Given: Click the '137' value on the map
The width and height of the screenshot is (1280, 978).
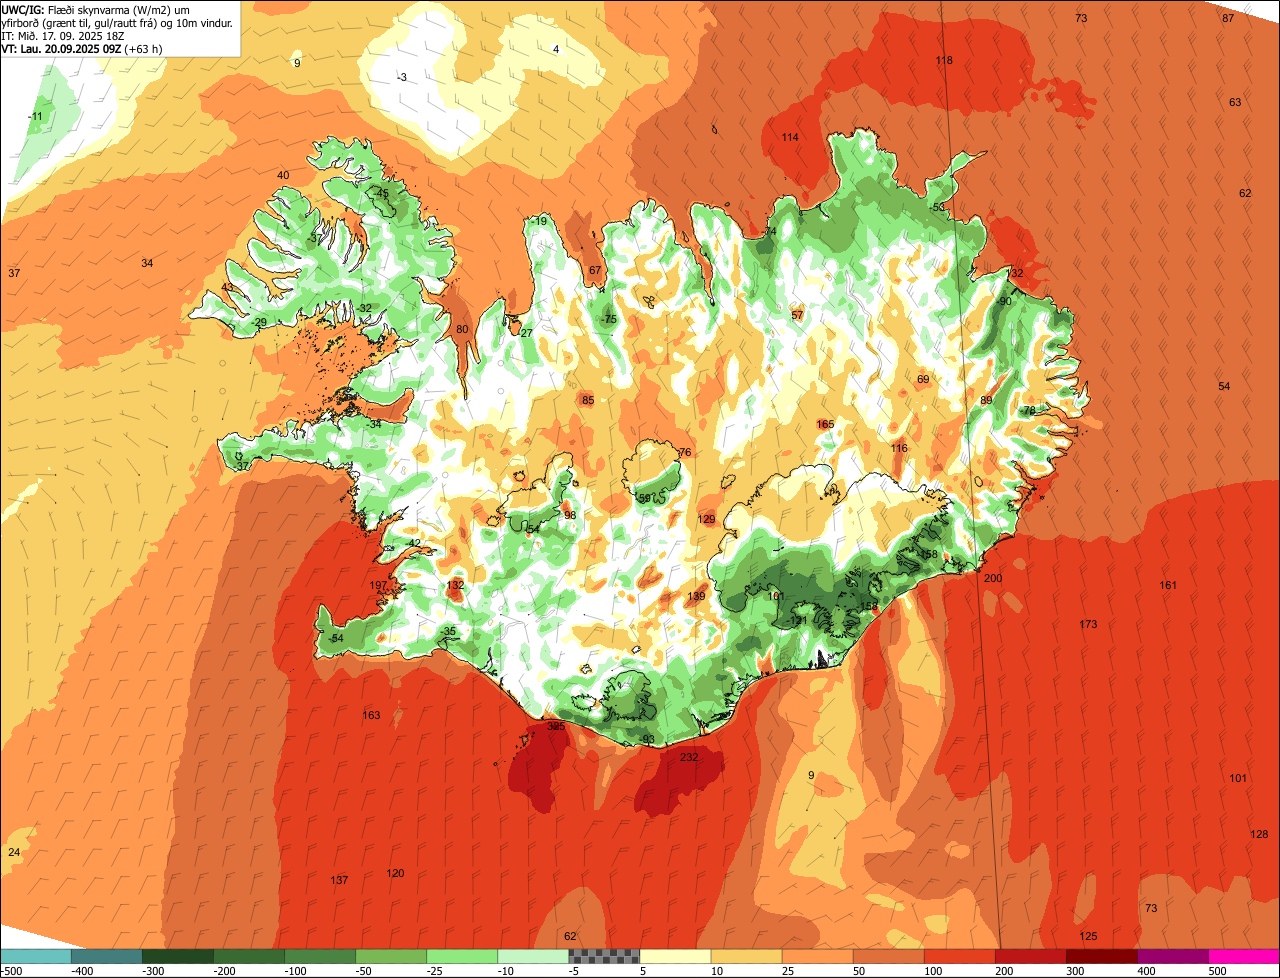Looking at the screenshot, I should pos(339,880).
